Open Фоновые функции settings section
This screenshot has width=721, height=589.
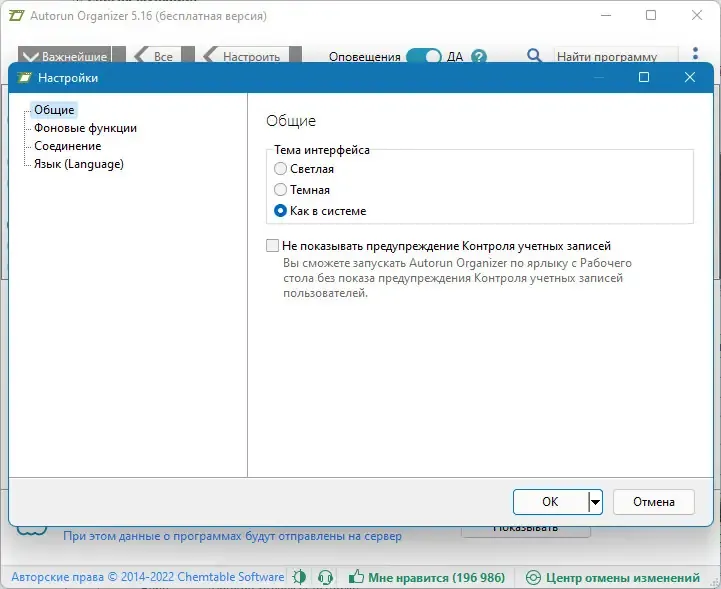coord(85,128)
